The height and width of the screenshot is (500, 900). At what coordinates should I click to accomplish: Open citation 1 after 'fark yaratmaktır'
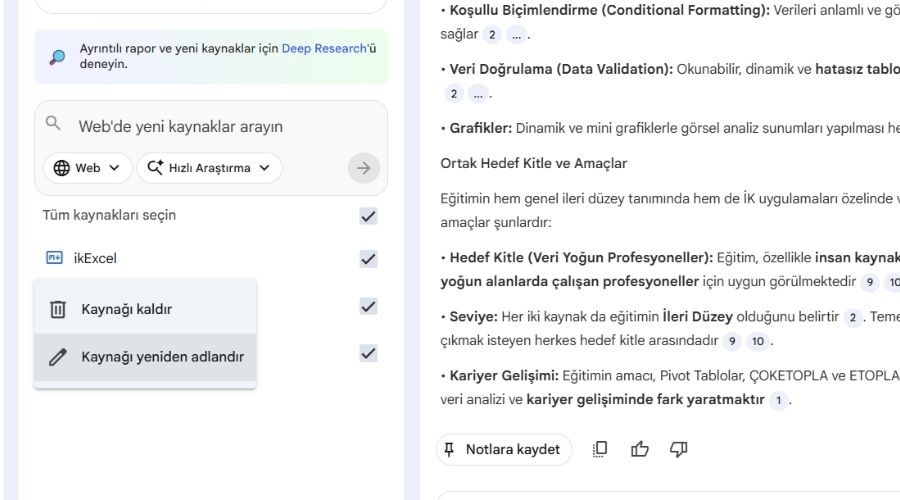click(779, 400)
